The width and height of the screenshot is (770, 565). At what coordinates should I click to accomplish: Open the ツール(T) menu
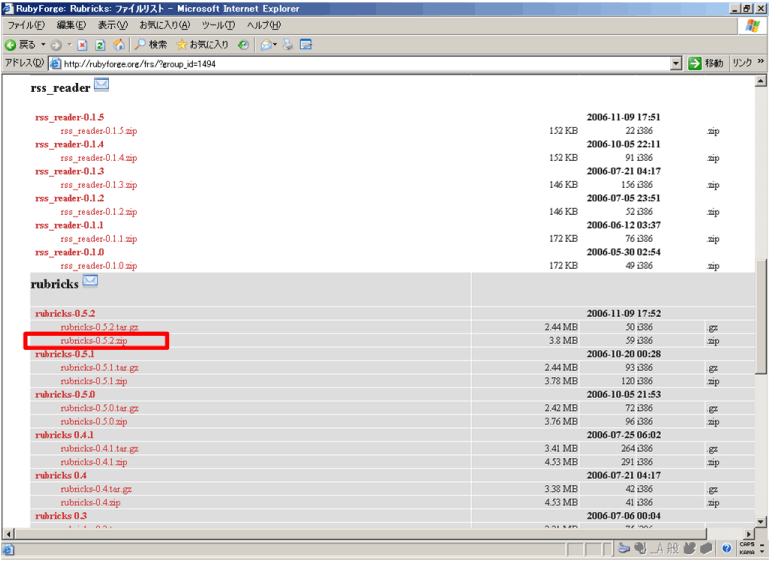(218, 25)
